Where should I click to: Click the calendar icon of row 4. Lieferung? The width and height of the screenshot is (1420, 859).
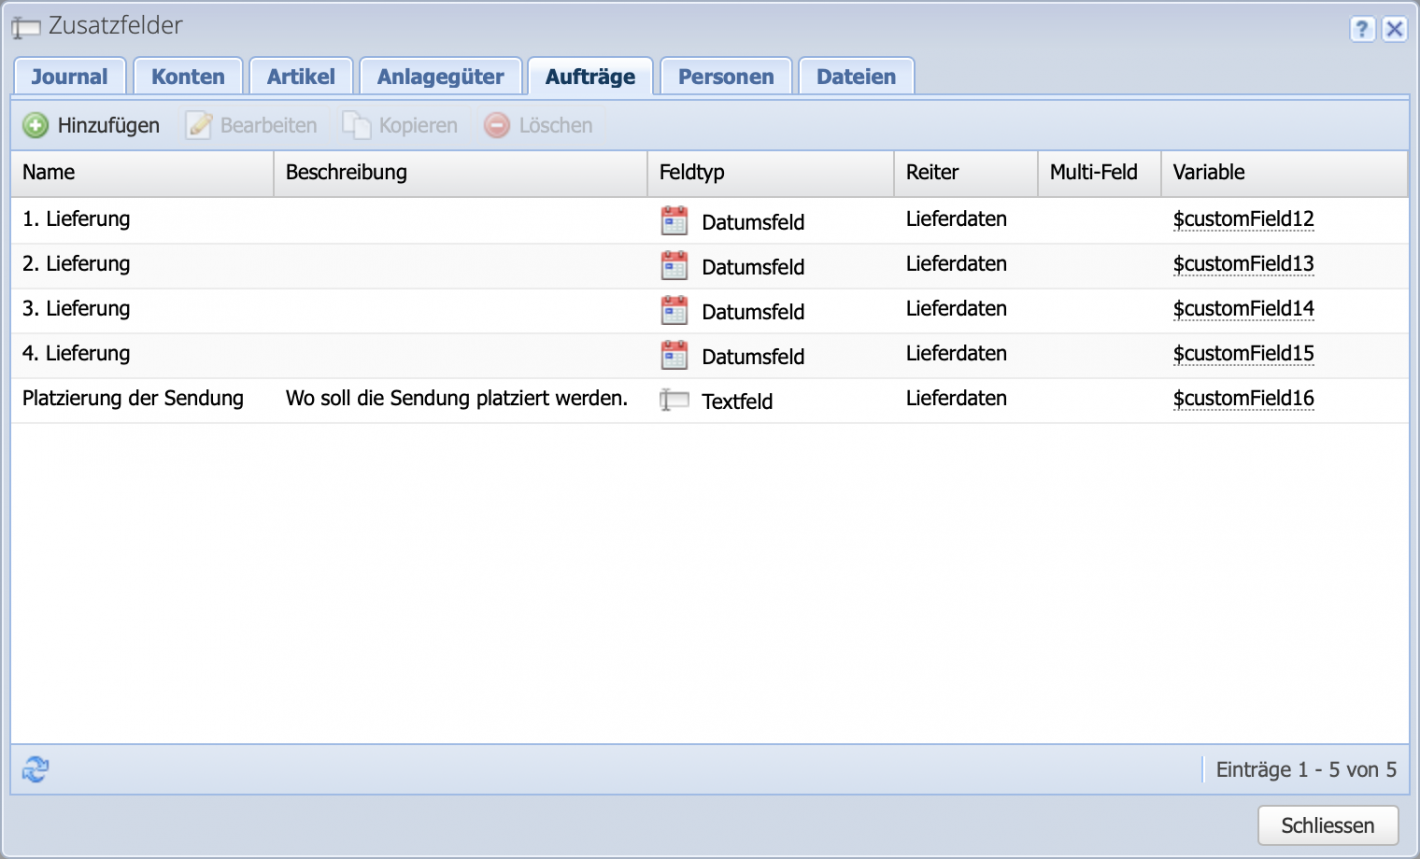tap(675, 355)
